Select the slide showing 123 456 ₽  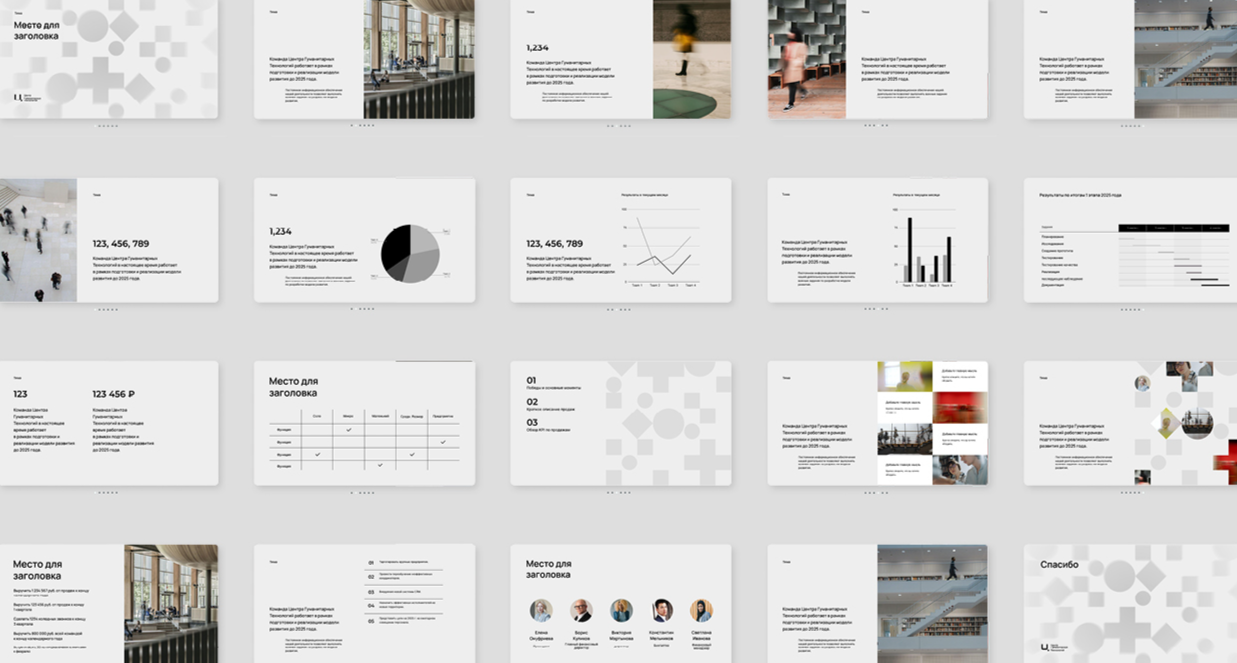[x=108, y=423]
